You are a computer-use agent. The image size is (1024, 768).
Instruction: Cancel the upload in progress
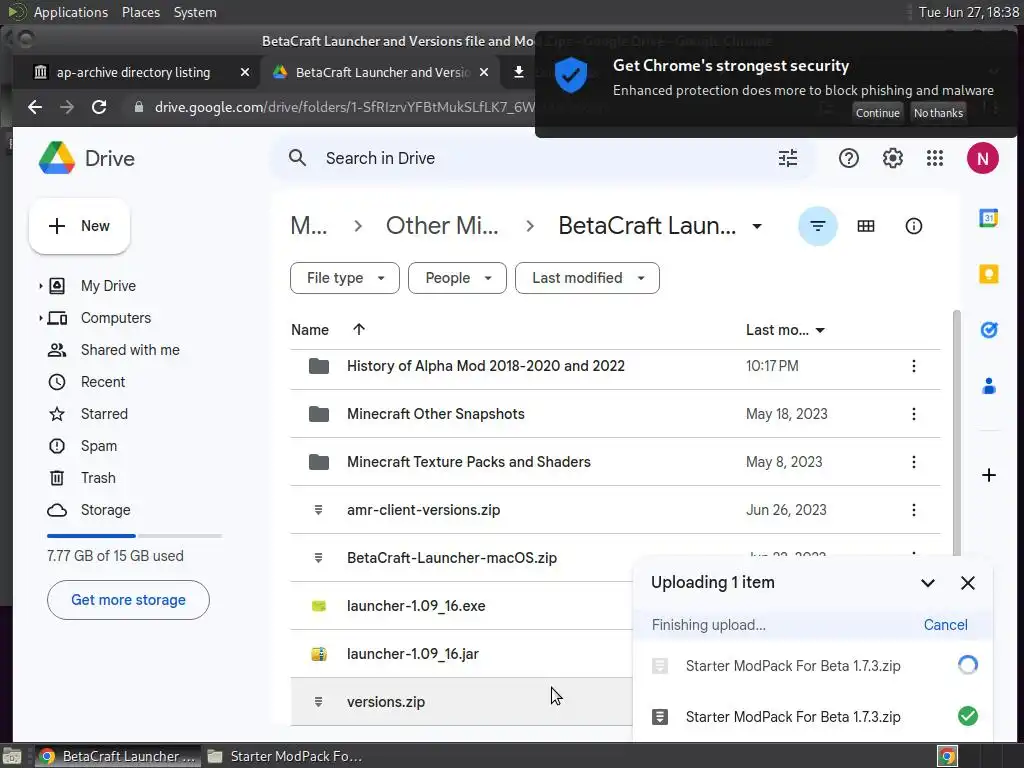(x=945, y=625)
